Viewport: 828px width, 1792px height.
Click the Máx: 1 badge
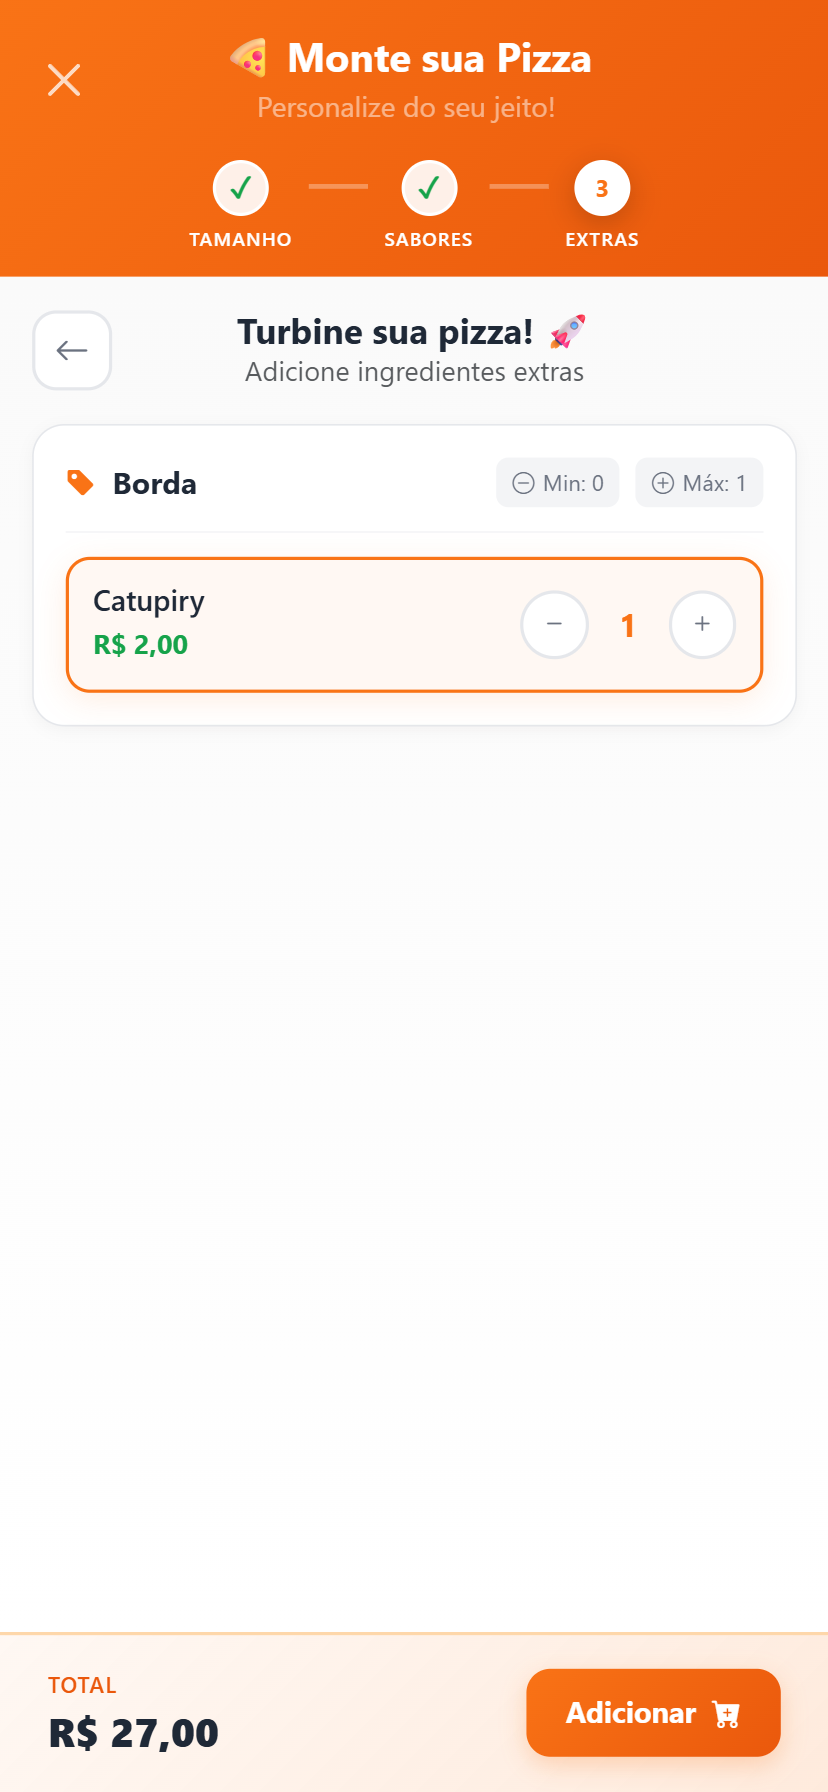coord(699,483)
